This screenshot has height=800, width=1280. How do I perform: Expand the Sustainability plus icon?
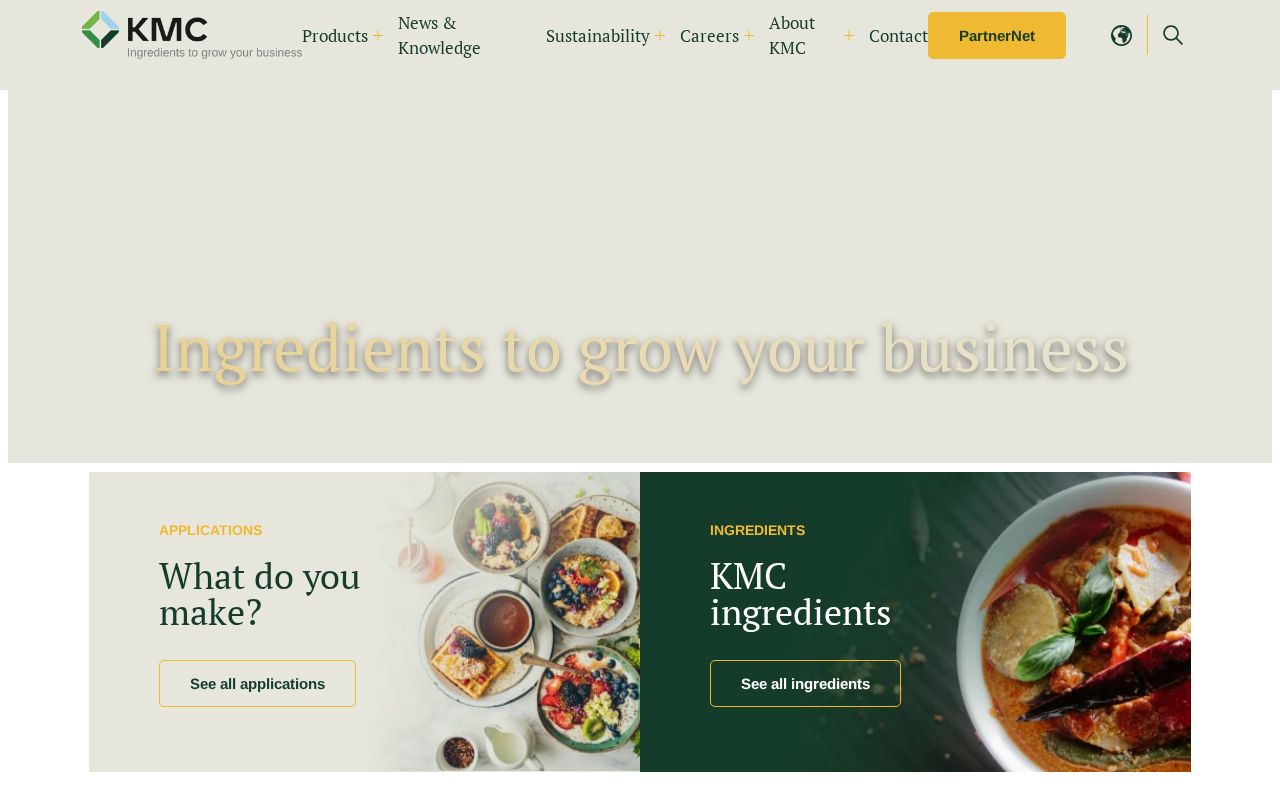point(660,36)
